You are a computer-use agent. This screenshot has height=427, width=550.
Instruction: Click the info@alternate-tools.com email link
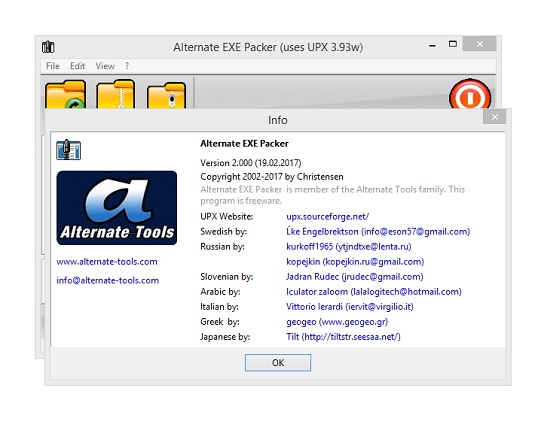(108, 280)
